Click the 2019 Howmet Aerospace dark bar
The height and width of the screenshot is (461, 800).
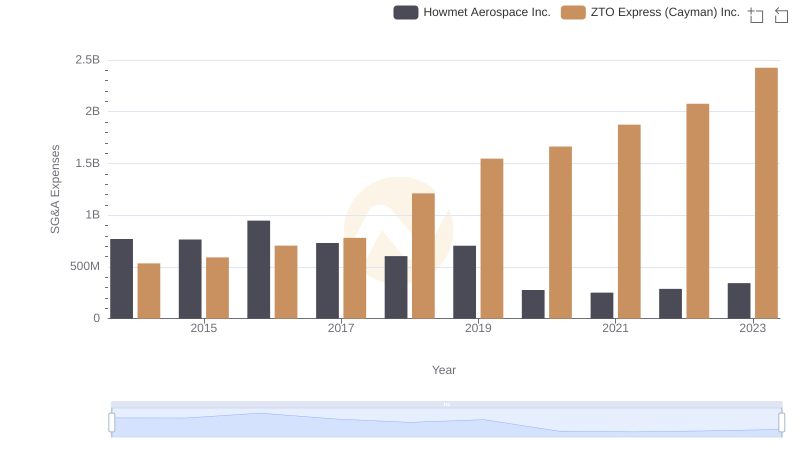[x=464, y=282]
